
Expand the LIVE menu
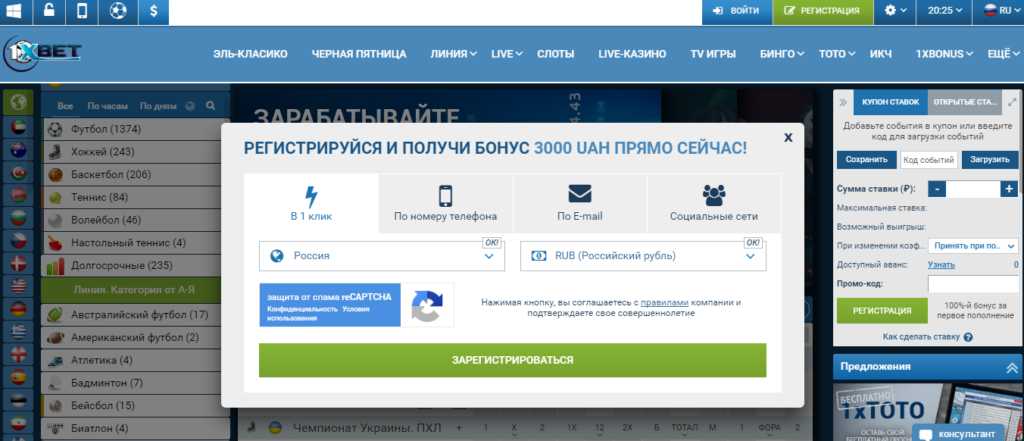507,54
